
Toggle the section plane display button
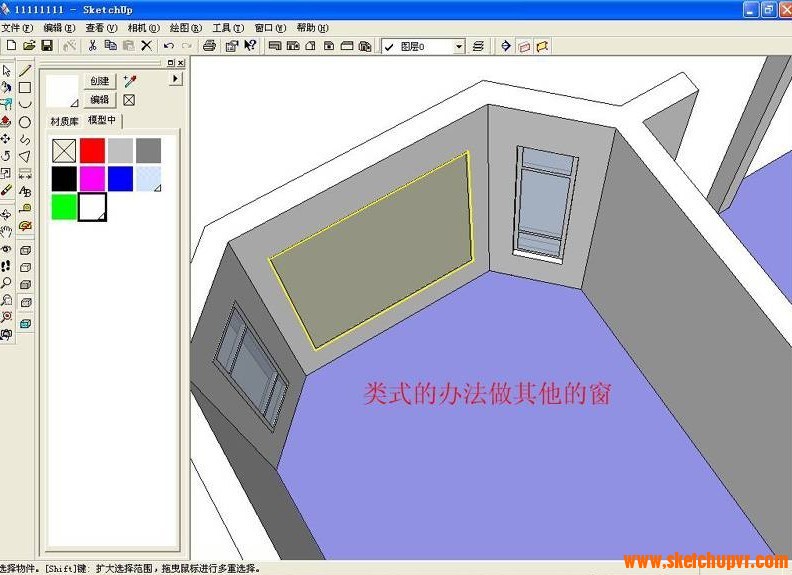[x=523, y=46]
